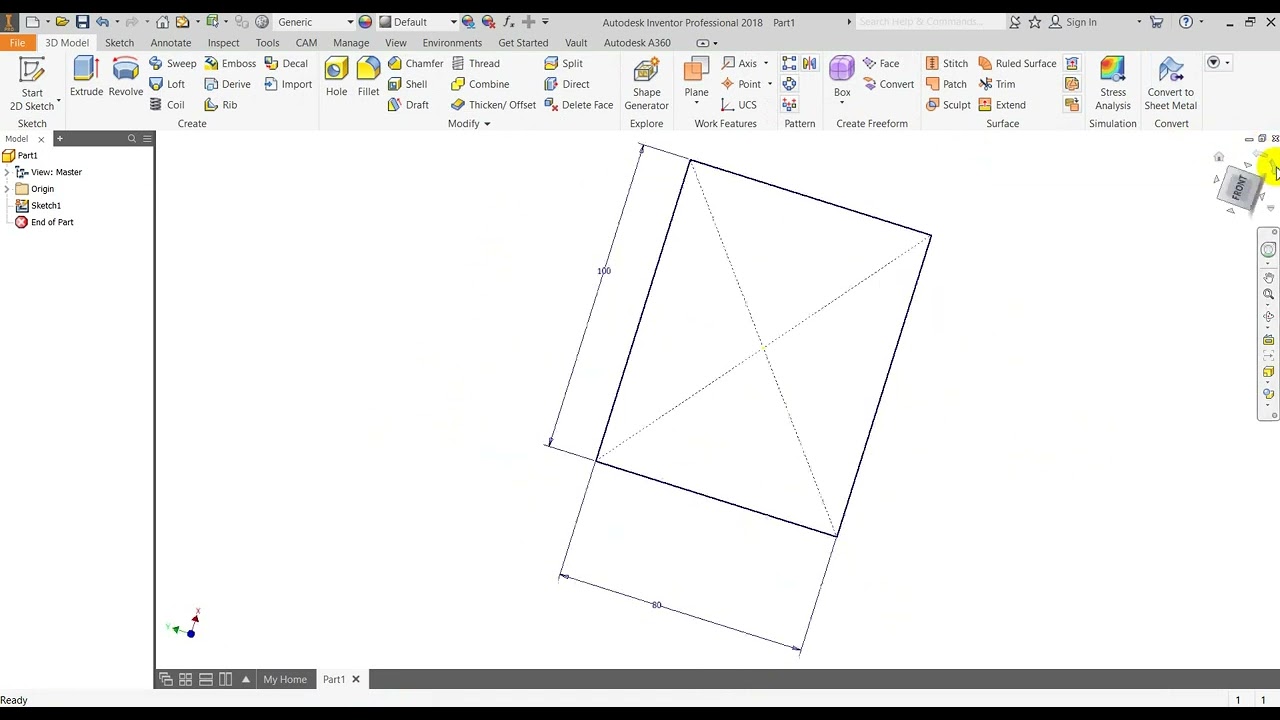Select the Rib tool

click(x=220, y=105)
